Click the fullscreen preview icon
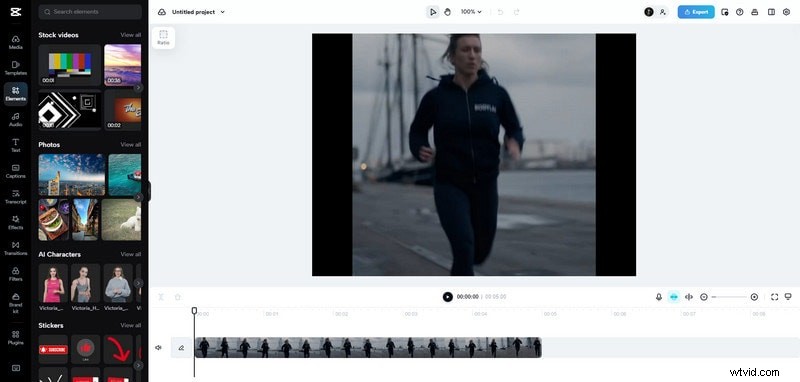800x382 pixels. [774, 297]
